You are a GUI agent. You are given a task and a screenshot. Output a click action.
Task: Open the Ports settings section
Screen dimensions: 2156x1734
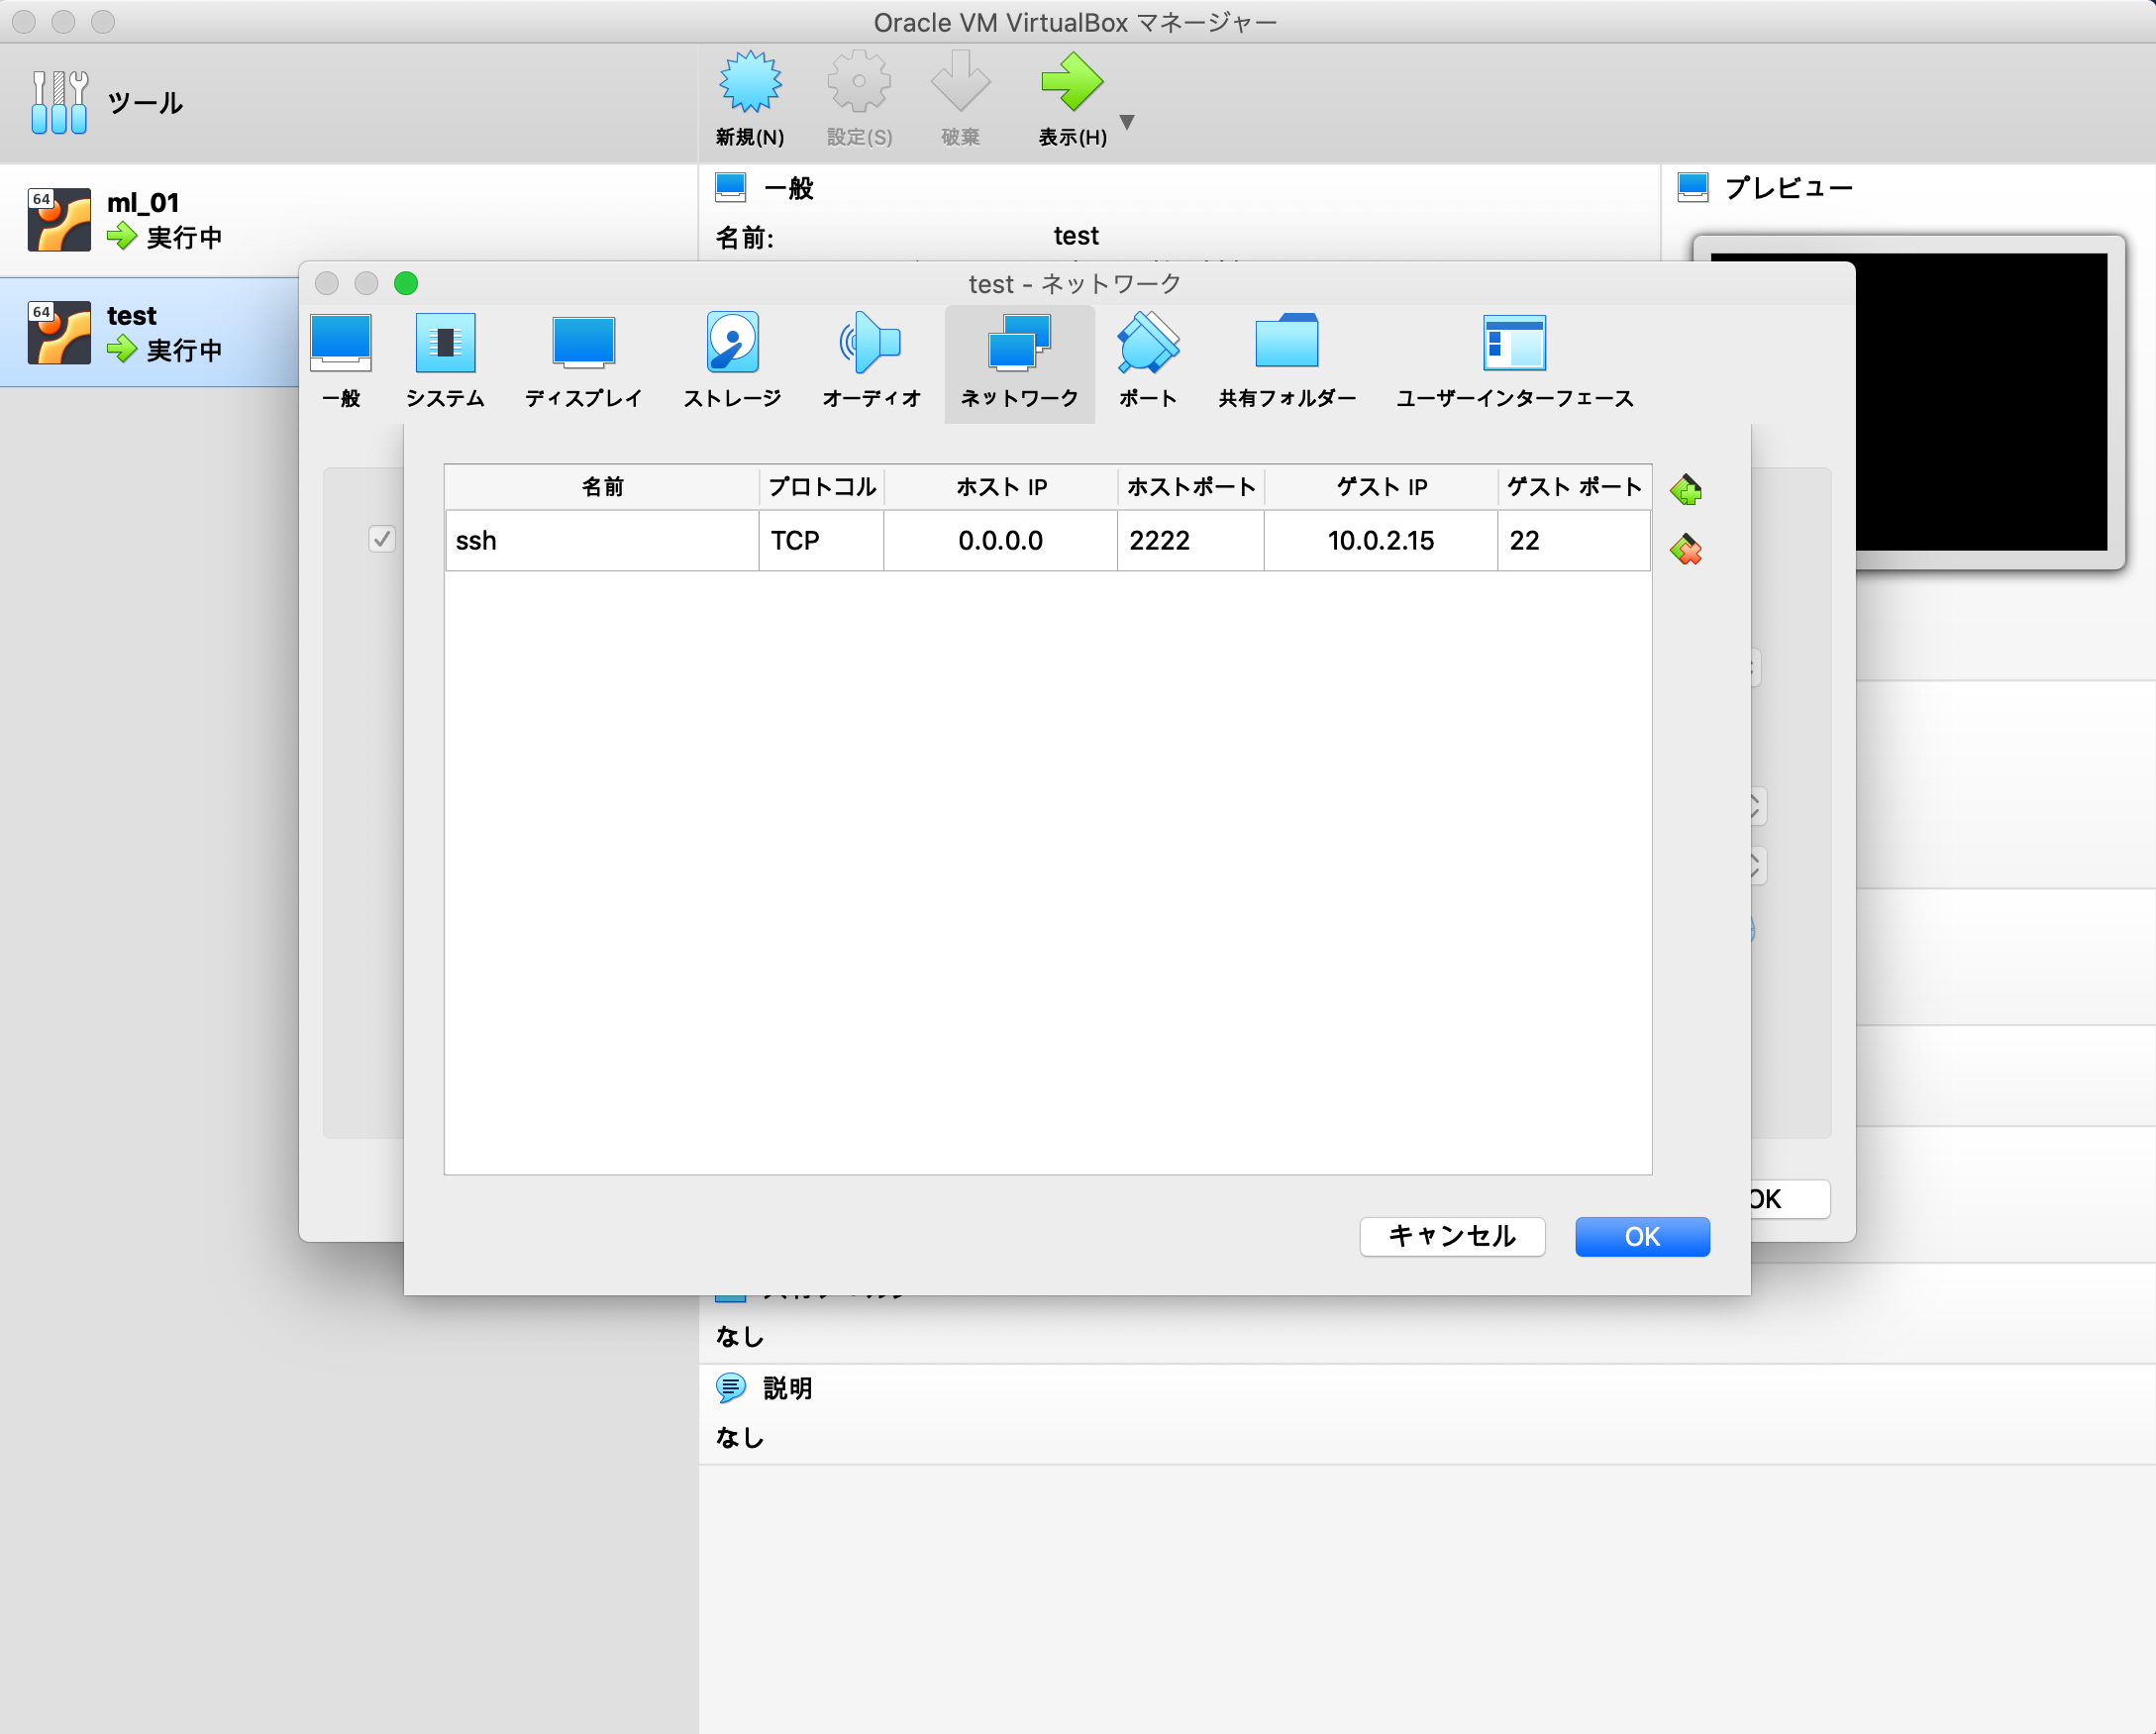1147,362
